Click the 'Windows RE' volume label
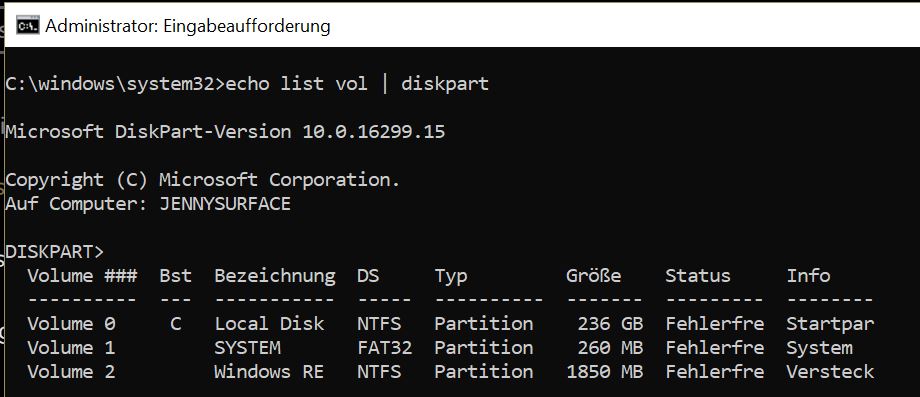 (x=269, y=372)
